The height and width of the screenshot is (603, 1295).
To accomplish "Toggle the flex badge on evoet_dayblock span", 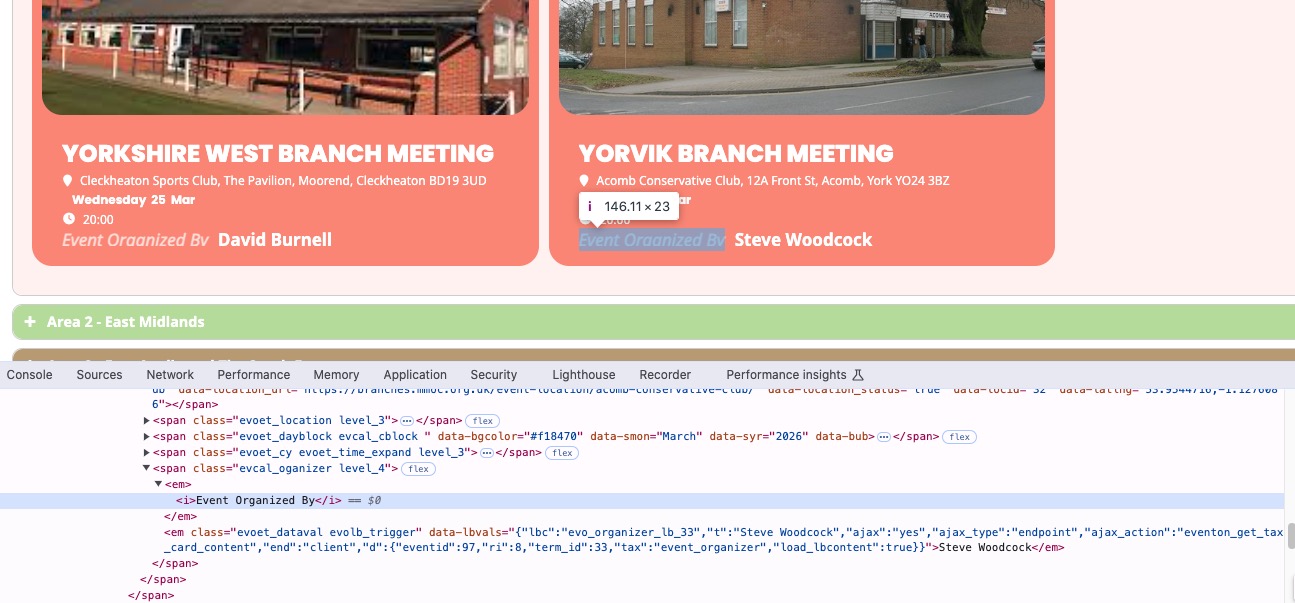I will click(x=960, y=437).
